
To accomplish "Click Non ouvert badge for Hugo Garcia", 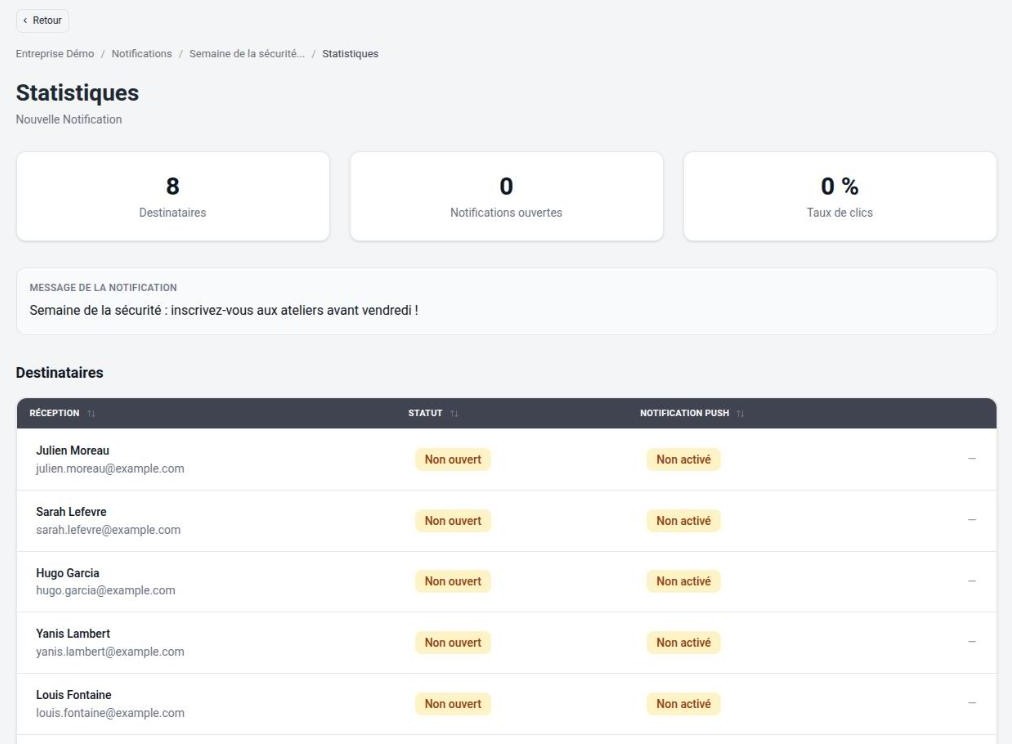I will click(453, 581).
